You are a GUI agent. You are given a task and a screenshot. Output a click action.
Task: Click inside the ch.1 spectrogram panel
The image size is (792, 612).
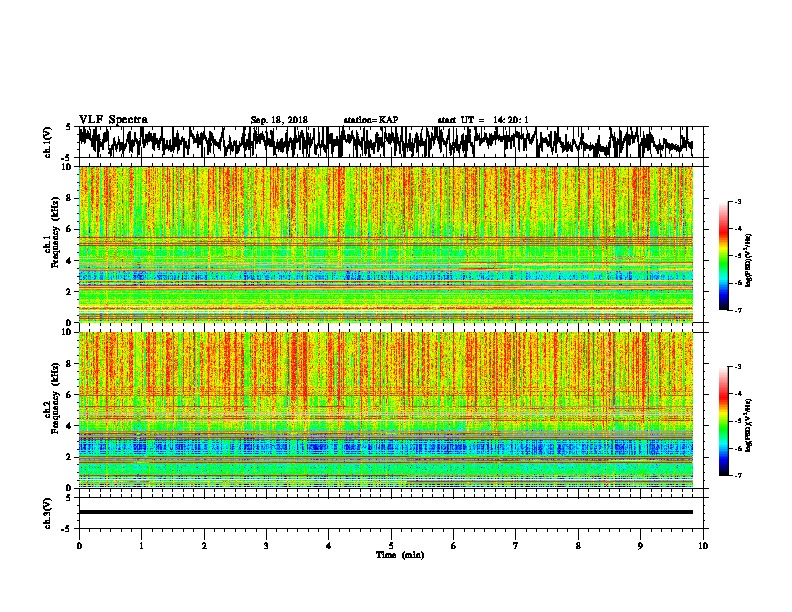click(x=385, y=244)
